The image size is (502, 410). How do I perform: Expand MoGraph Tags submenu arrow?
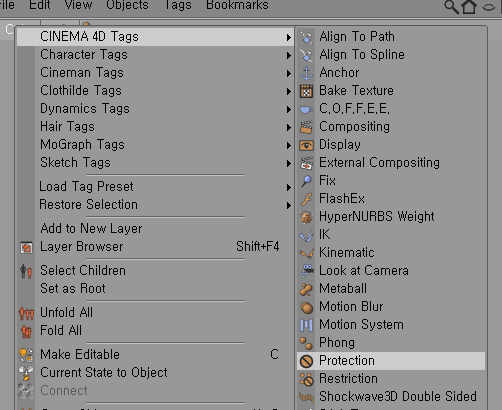(289, 145)
